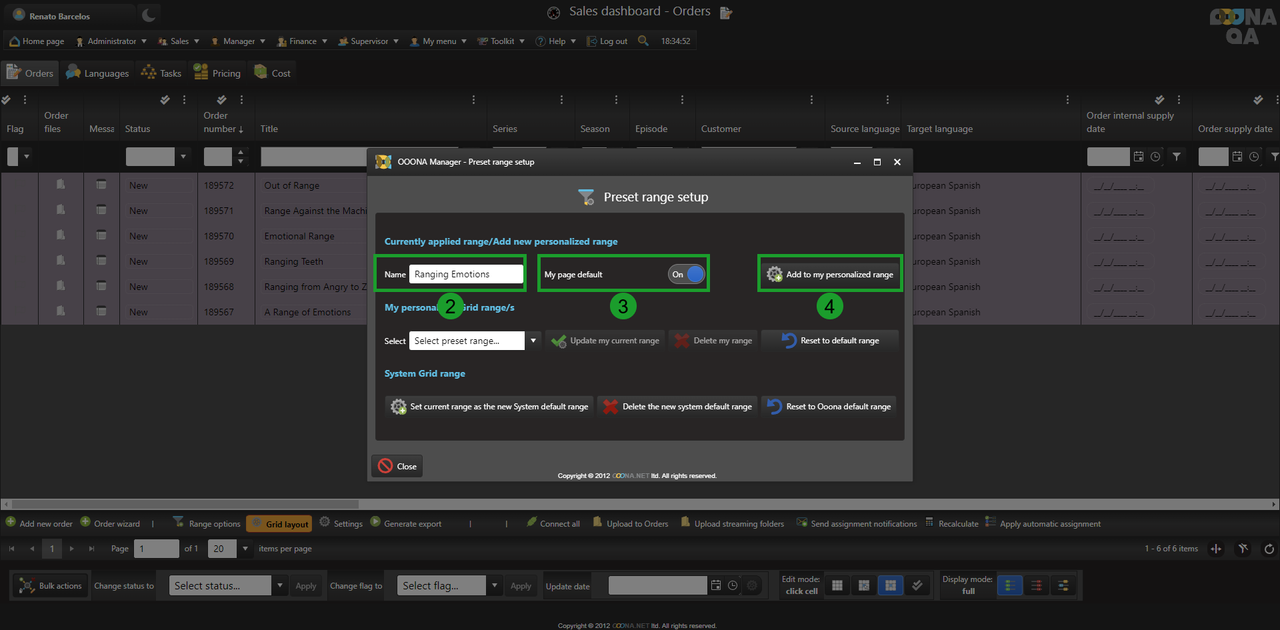Switch off the My page default toggle

coord(687,274)
